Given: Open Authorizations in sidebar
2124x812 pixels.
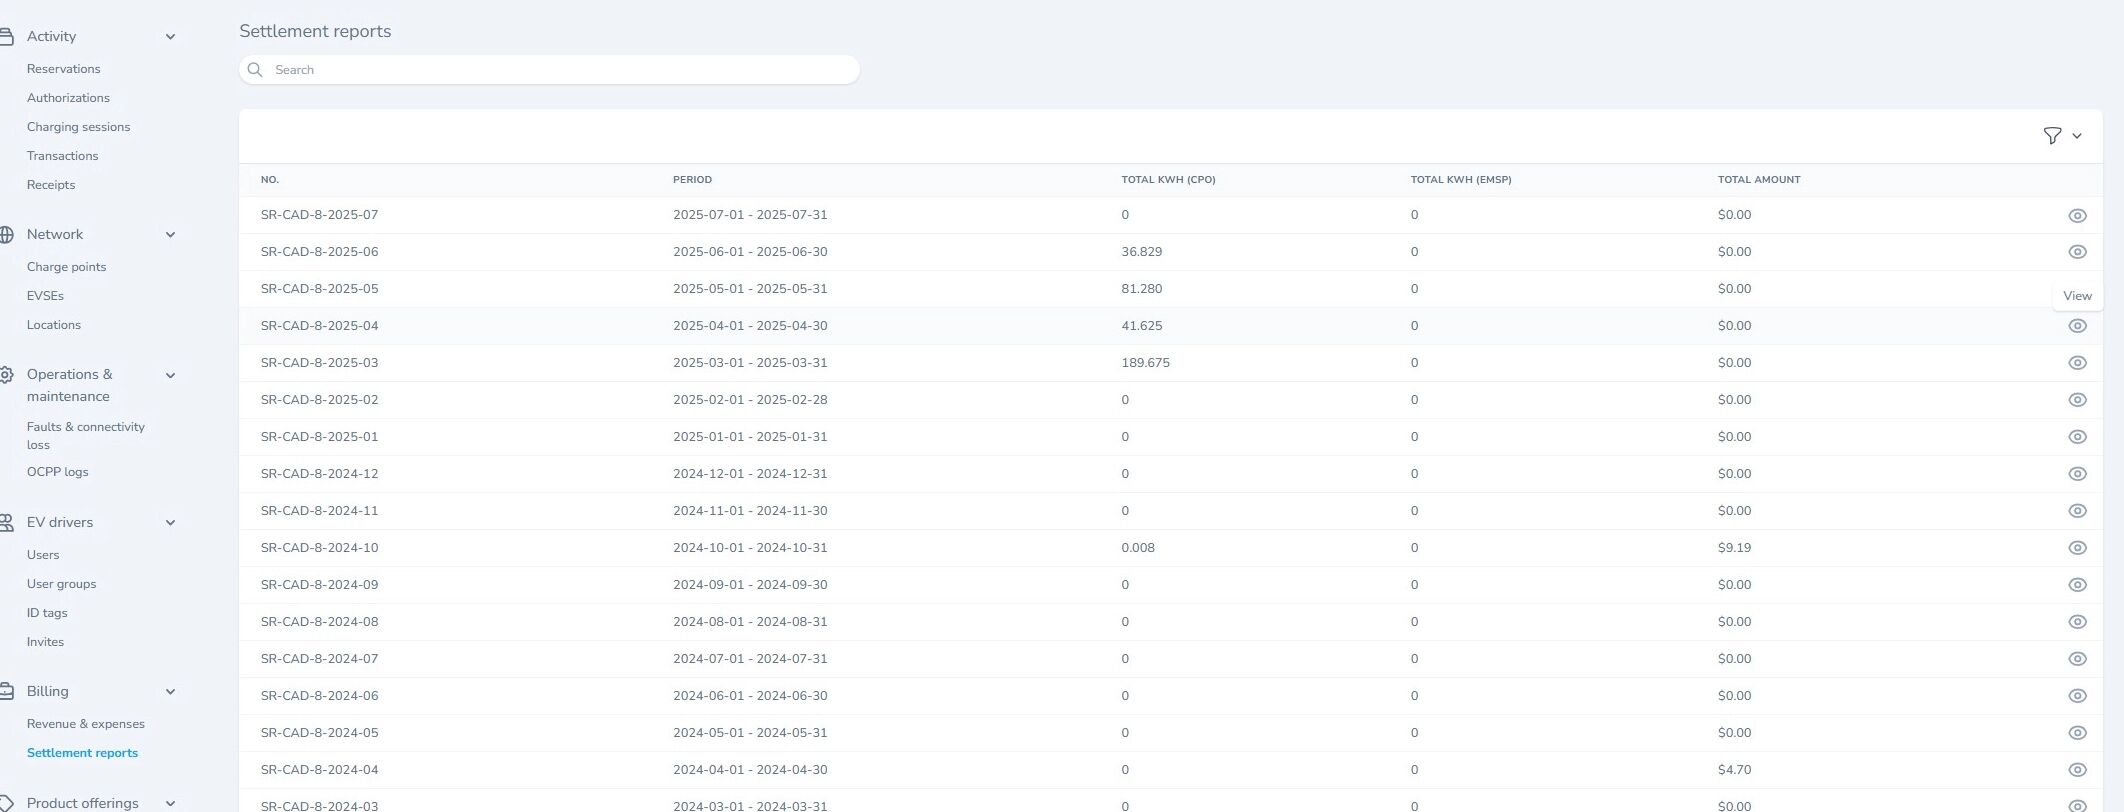Looking at the screenshot, I should 68,98.
